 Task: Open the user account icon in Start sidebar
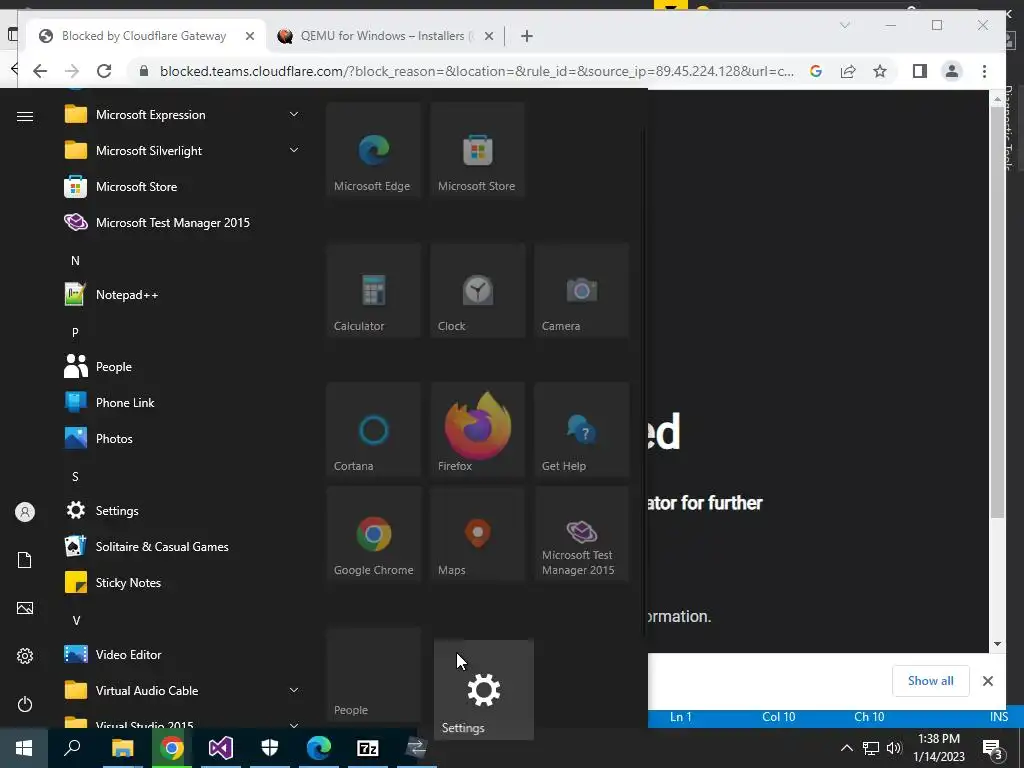click(25, 512)
